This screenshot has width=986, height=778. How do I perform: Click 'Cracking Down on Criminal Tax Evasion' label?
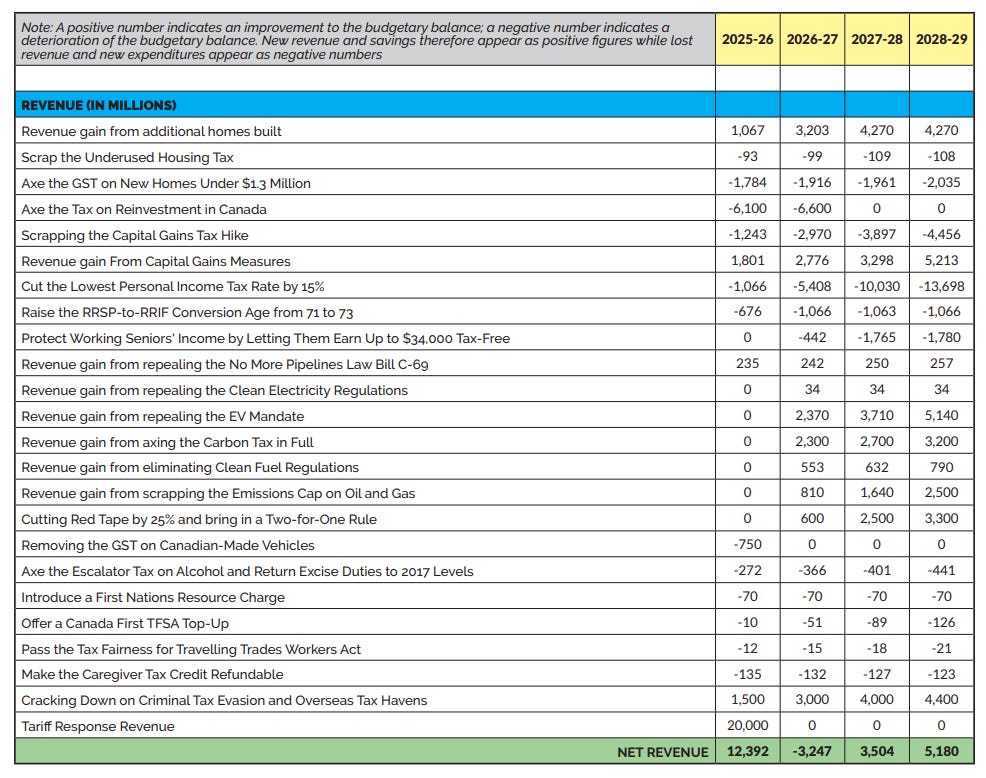tap(224, 701)
